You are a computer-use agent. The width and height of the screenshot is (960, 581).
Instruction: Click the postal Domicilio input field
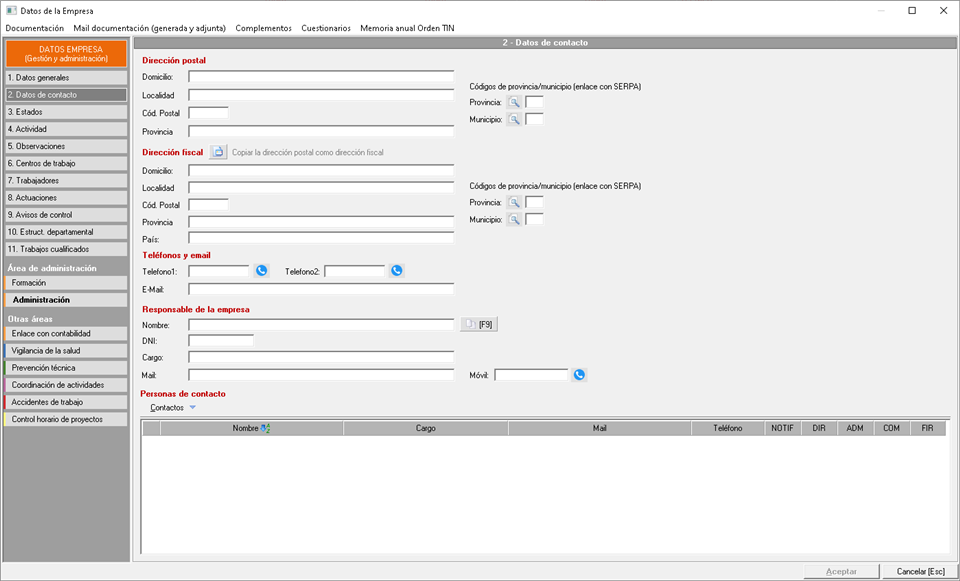pos(321,77)
